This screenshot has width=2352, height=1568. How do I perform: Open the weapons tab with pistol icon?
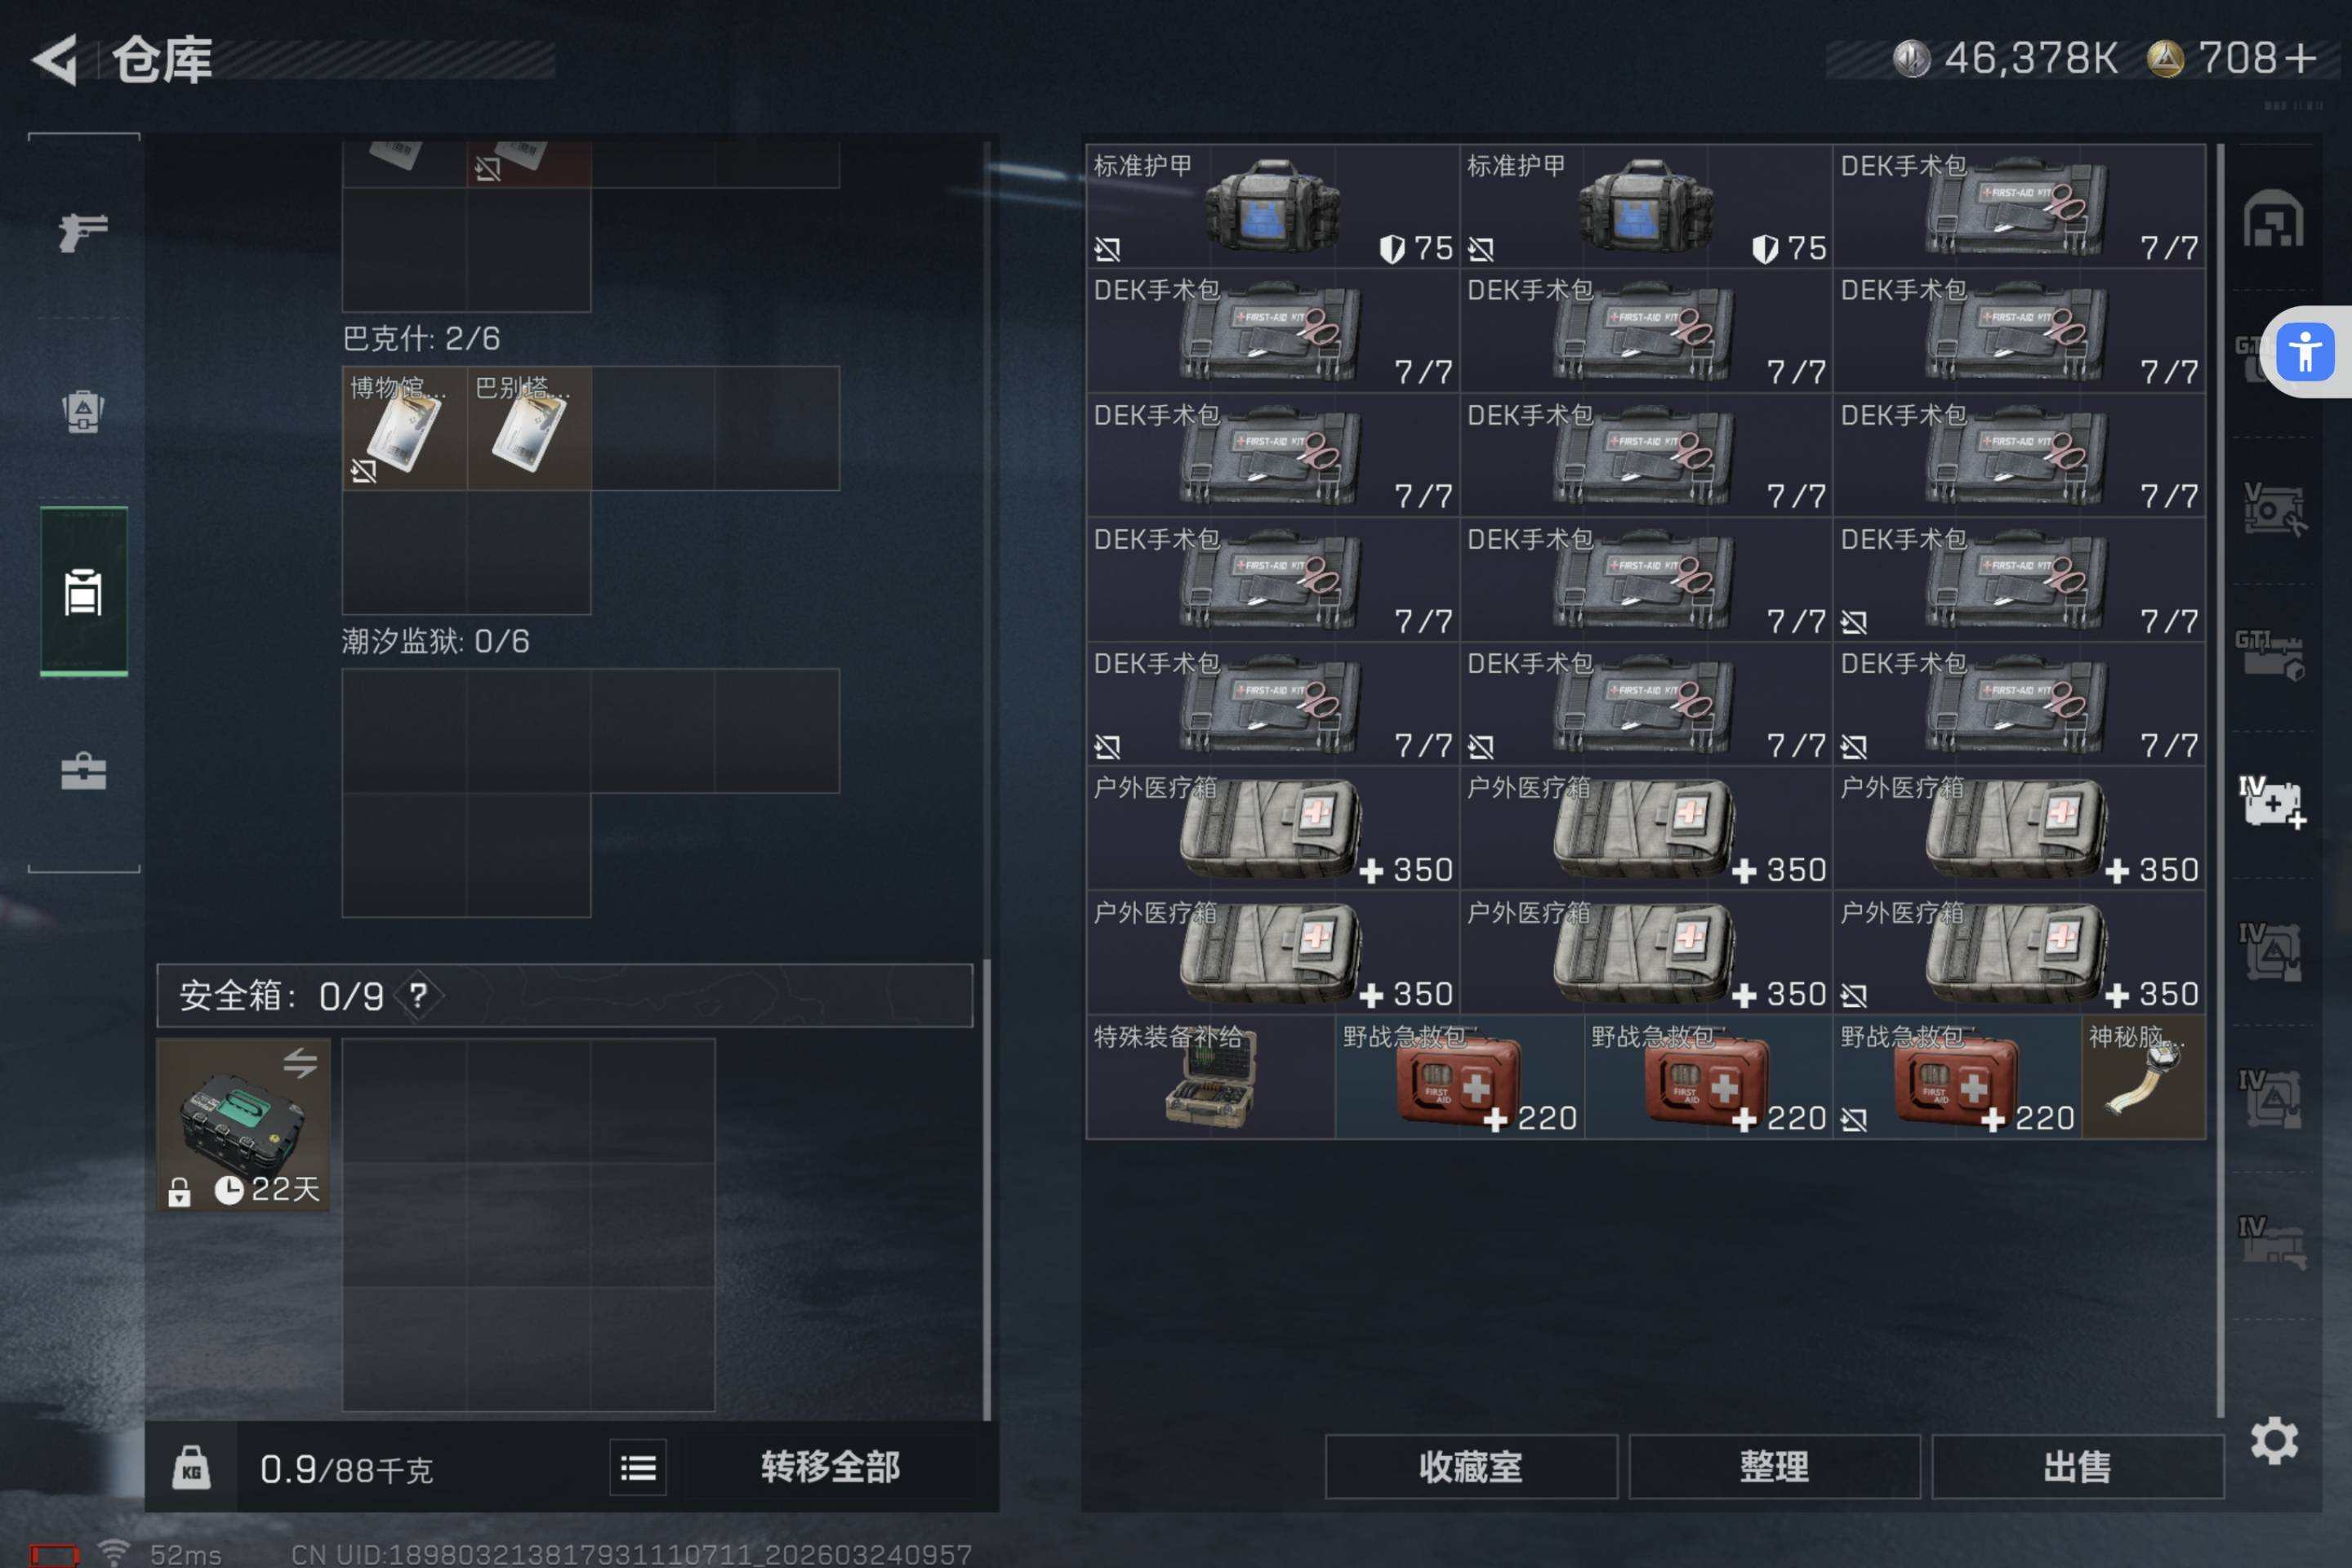(83, 232)
